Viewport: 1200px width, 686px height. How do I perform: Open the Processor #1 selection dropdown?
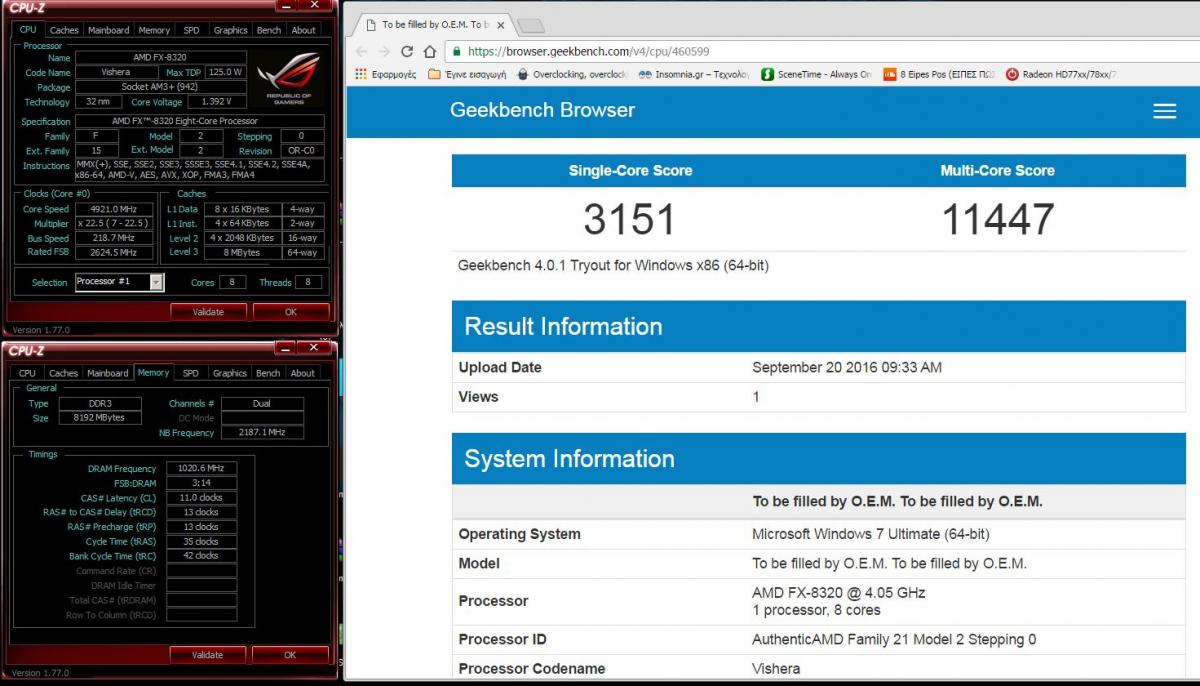pos(119,282)
